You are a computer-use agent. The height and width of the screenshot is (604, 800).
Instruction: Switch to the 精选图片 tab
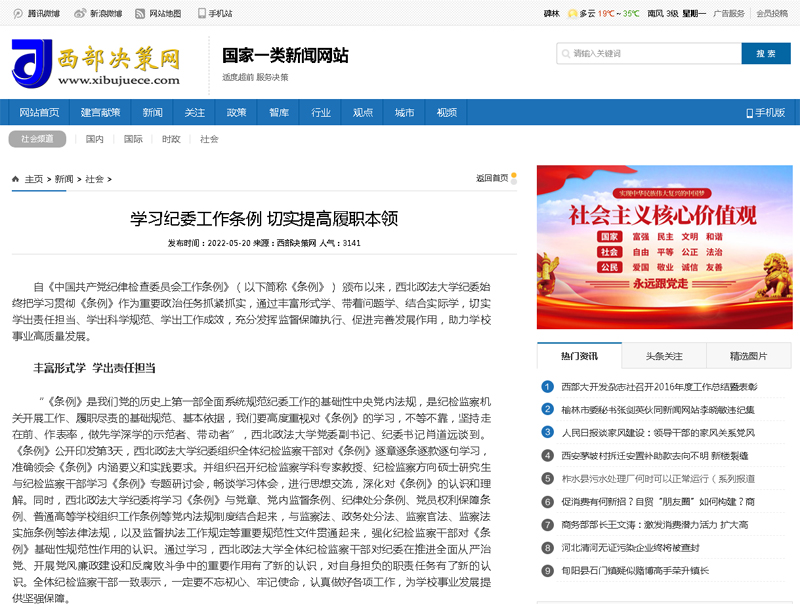(x=748, y=355)
